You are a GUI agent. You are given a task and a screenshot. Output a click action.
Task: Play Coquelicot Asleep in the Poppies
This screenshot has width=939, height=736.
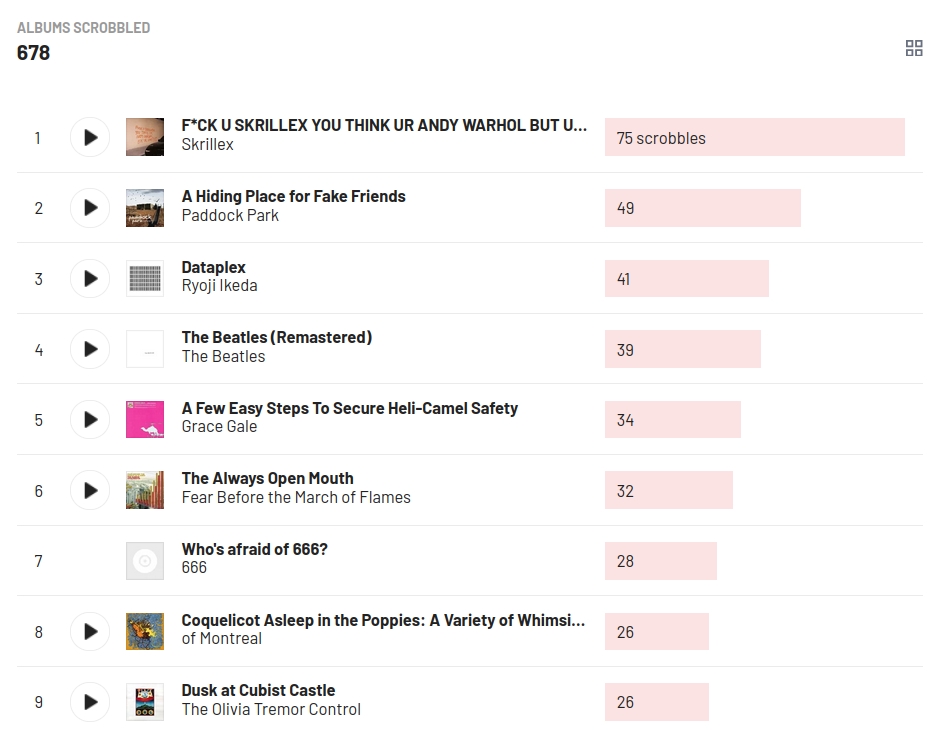click(x=90, y=632)
